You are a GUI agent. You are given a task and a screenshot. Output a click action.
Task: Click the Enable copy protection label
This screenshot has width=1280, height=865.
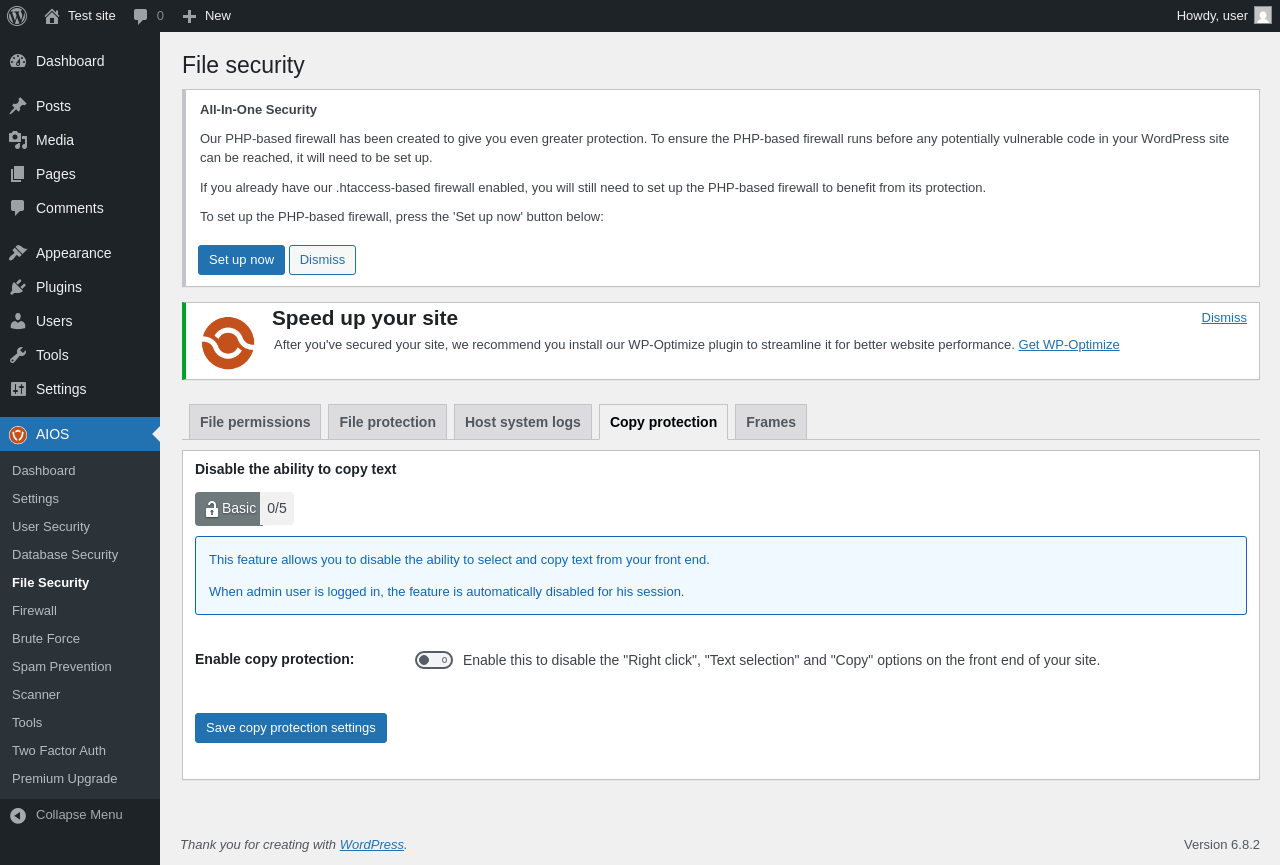coord(275,659)
